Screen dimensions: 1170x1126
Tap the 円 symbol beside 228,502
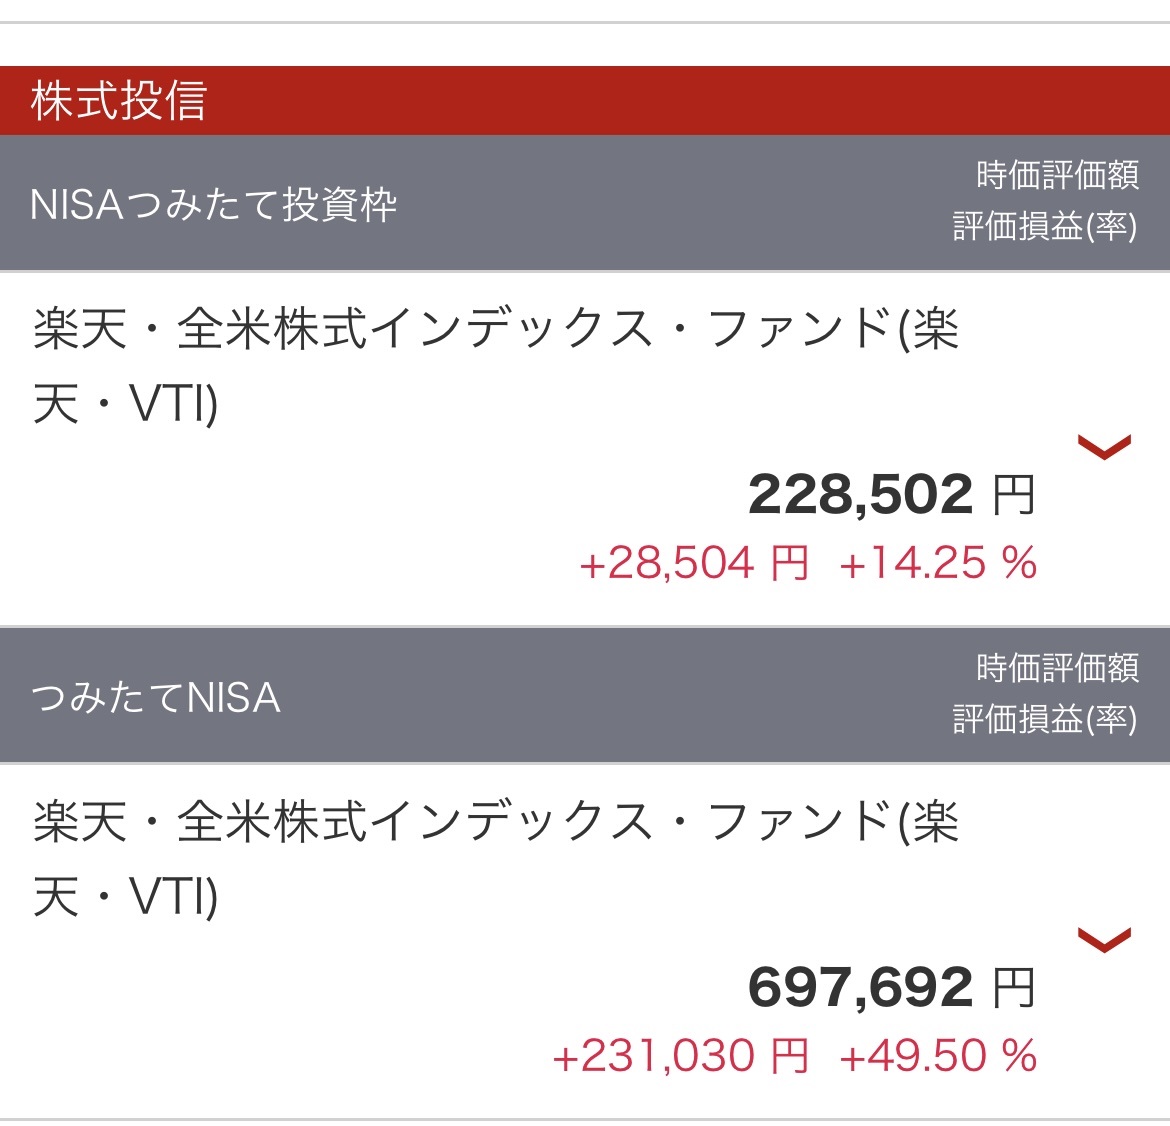(1013, 495)
